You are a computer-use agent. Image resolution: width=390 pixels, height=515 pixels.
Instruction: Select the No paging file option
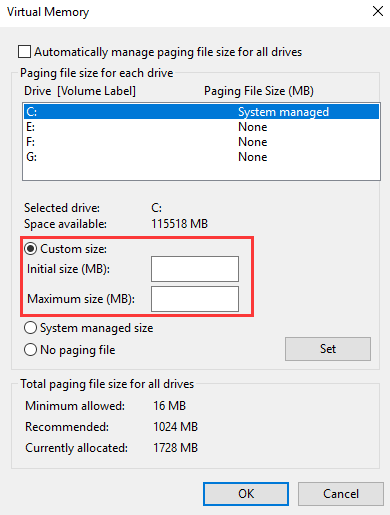[x=30, y=350]
